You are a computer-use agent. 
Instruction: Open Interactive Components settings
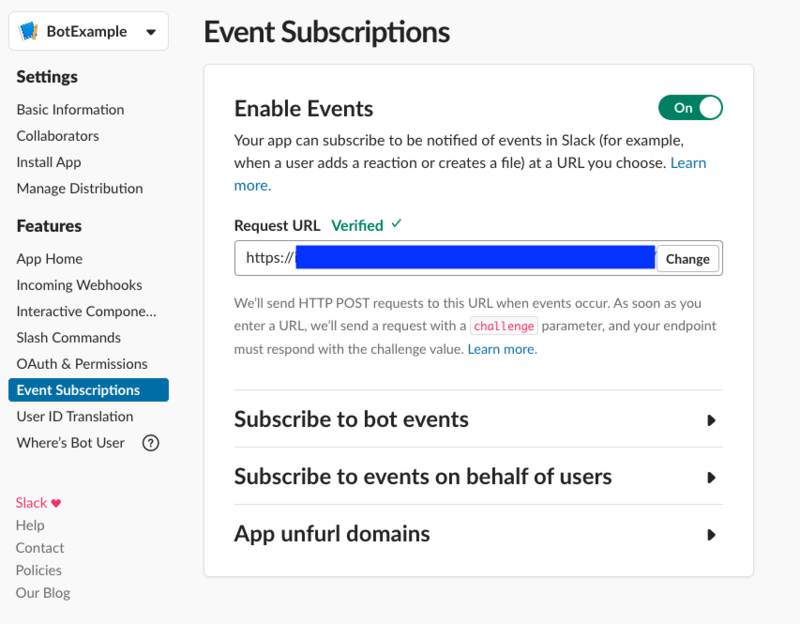[87, 311]
